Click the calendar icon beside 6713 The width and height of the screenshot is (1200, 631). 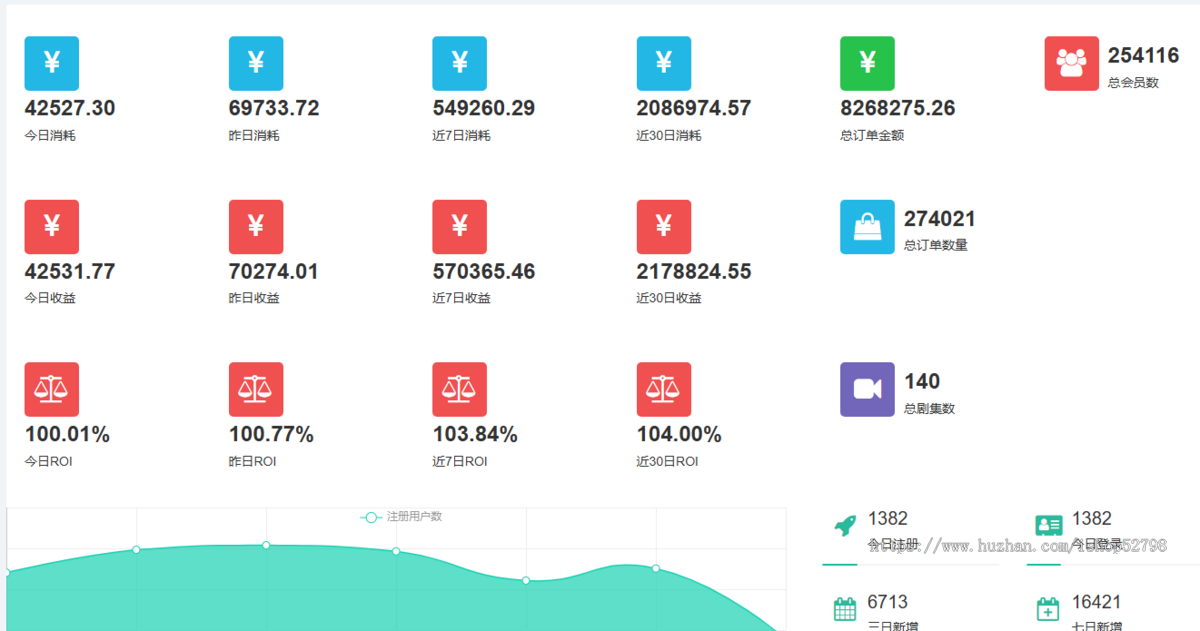click(x=845, y=608)
